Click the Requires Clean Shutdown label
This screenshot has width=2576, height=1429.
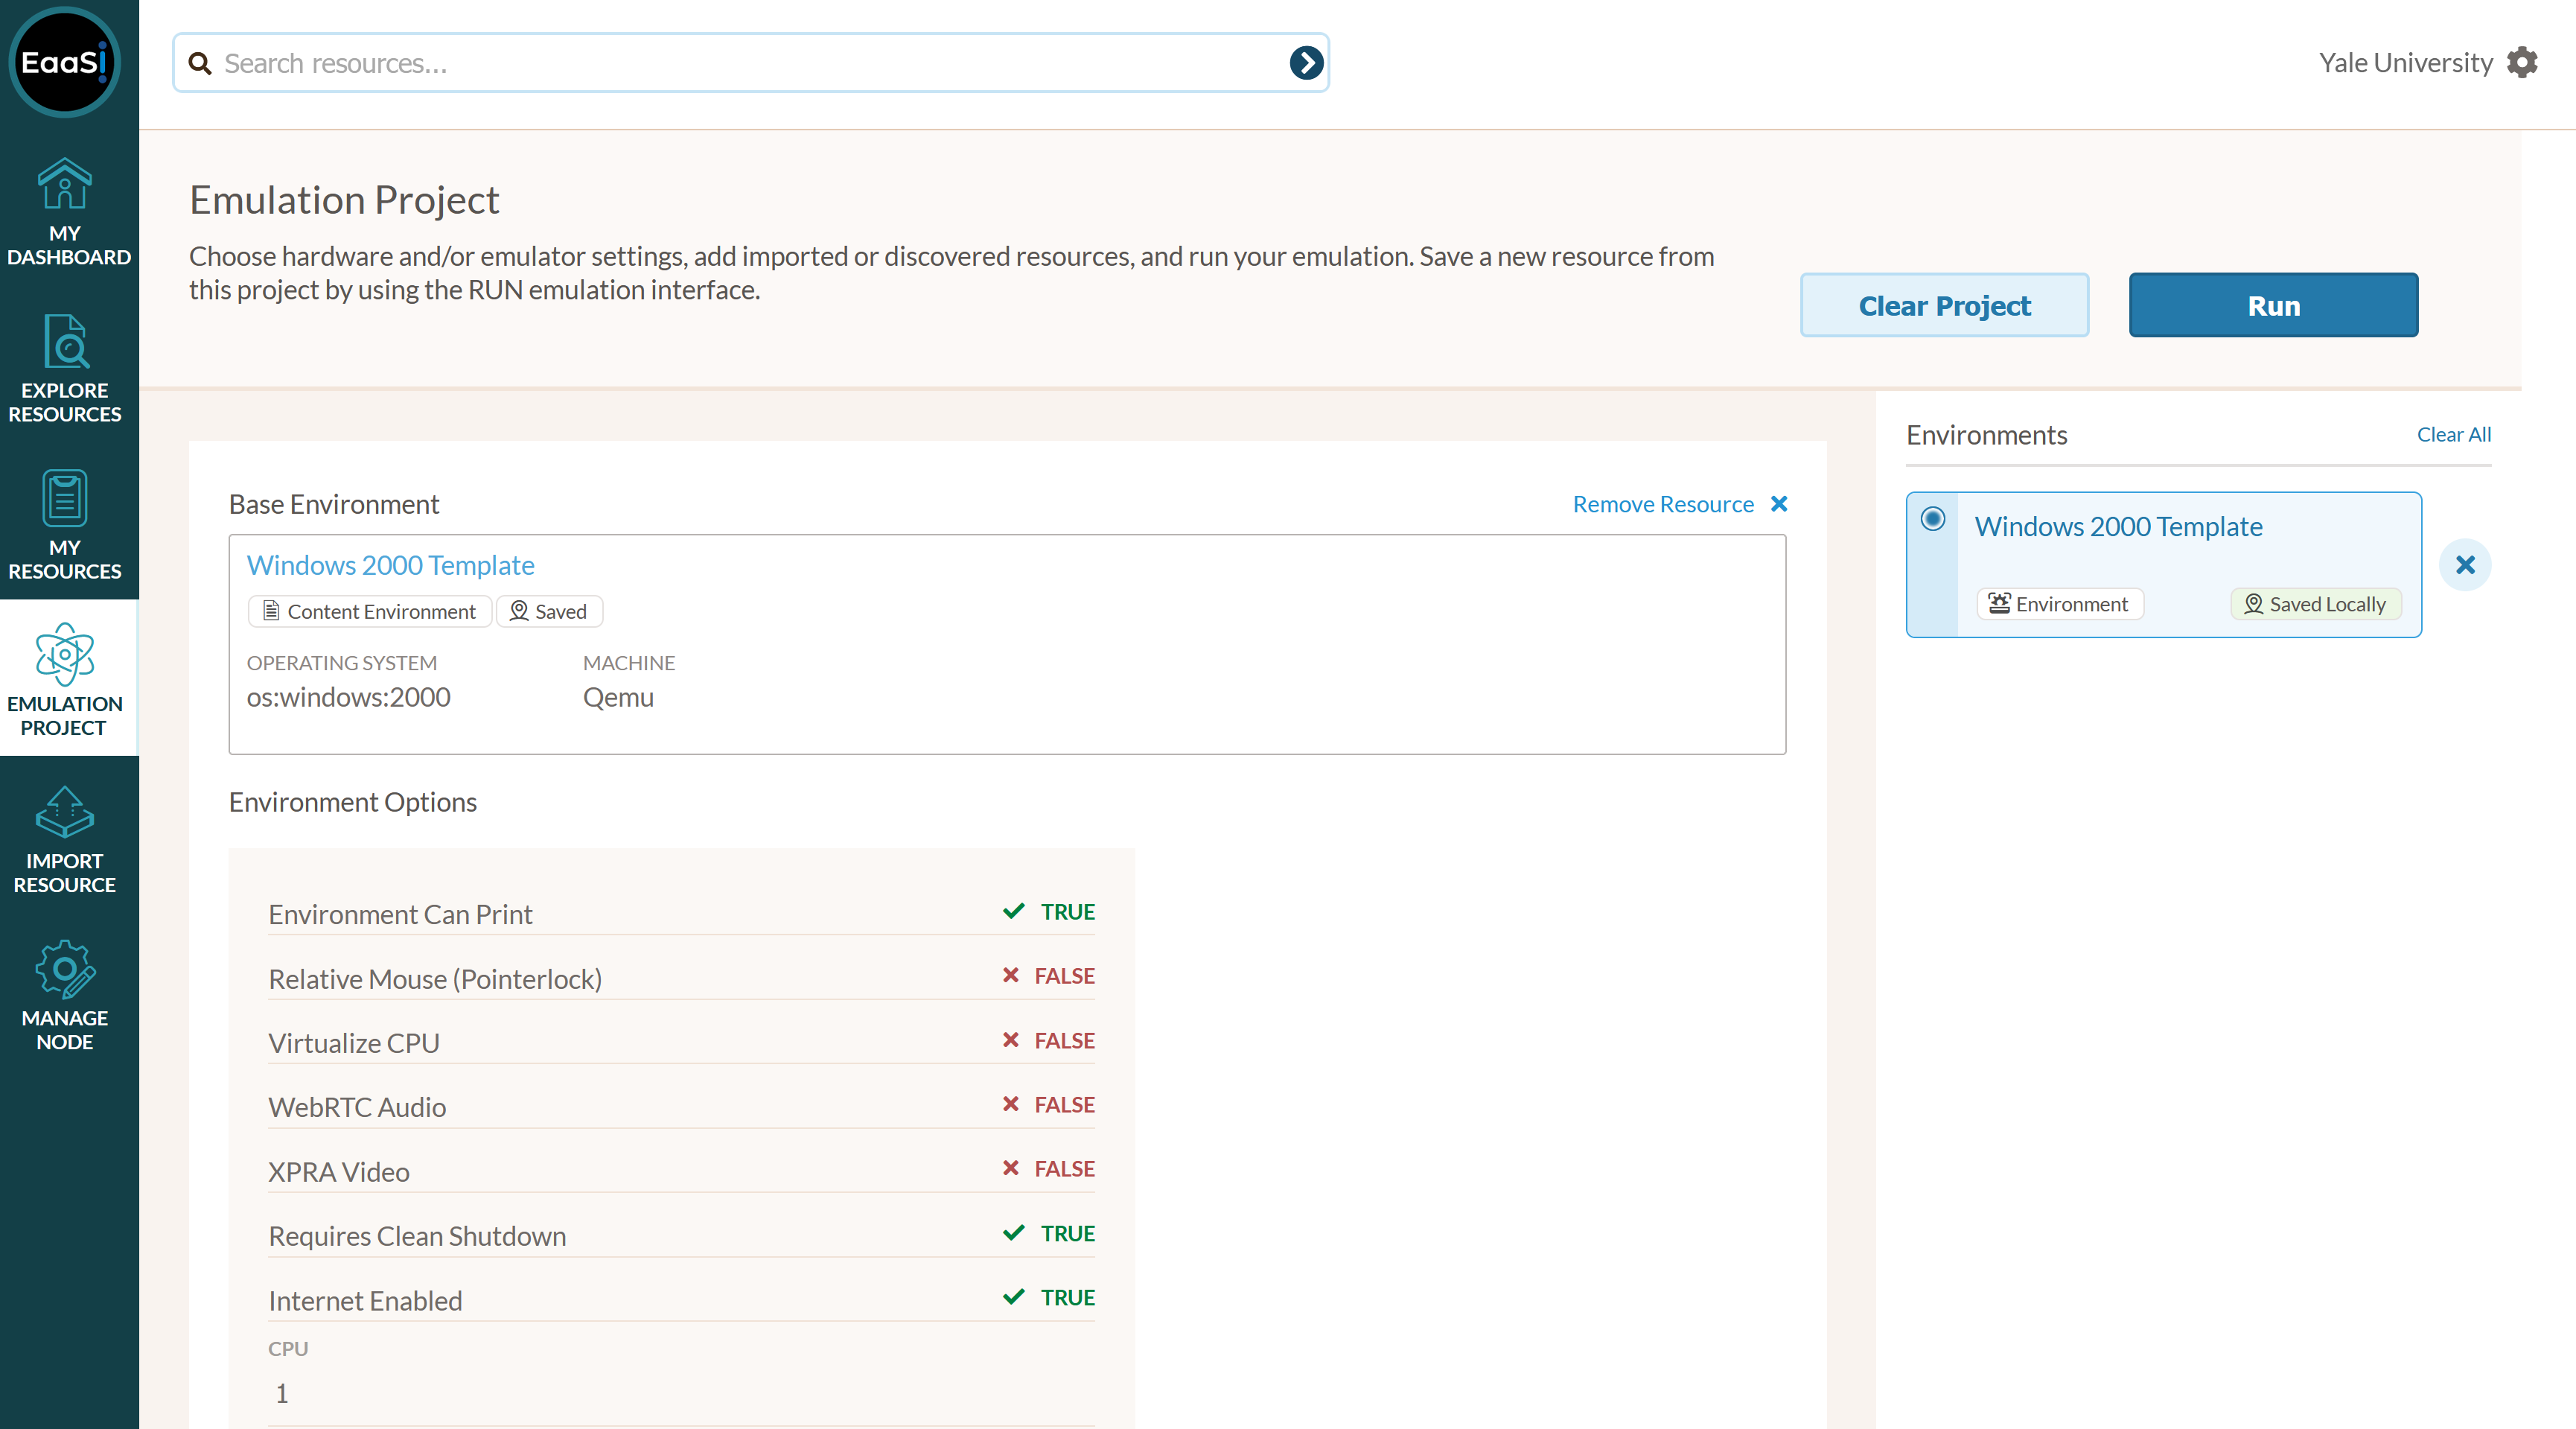coord(417,1236)
